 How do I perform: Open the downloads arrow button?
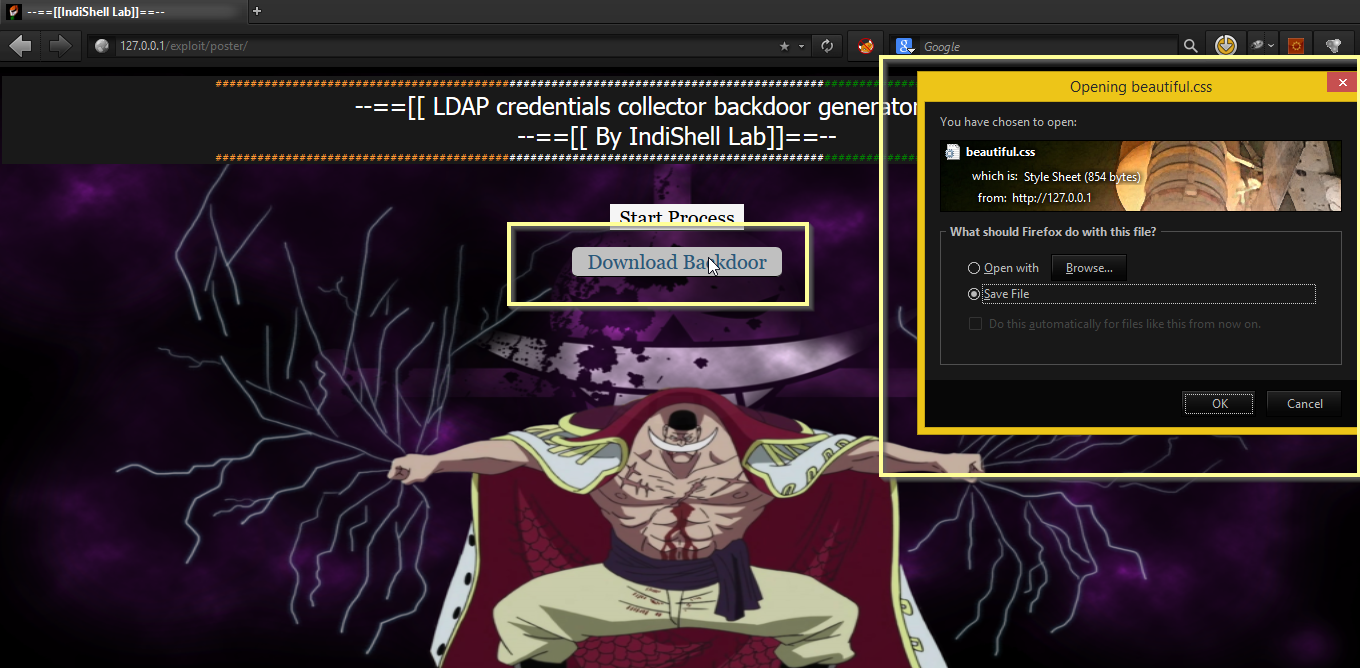point(1225,45)
